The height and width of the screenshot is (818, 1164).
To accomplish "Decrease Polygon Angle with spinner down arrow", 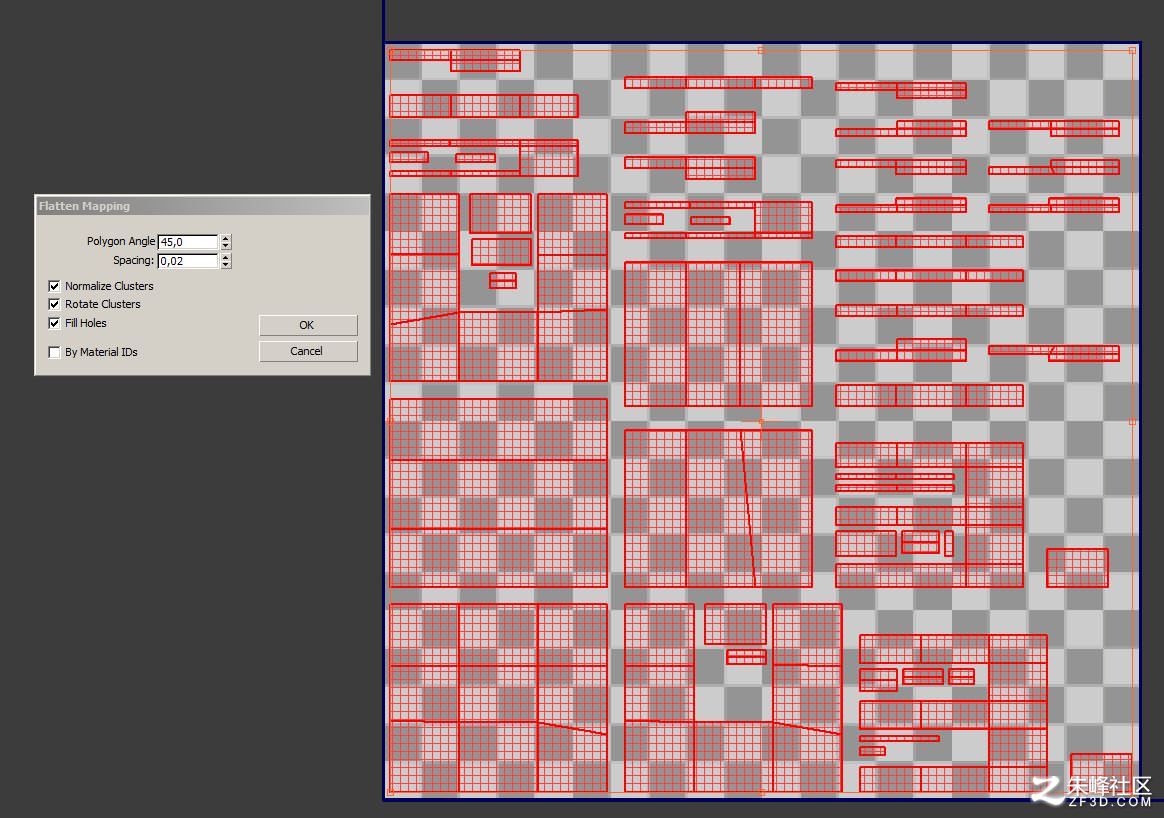I will [x=226, y=246].
